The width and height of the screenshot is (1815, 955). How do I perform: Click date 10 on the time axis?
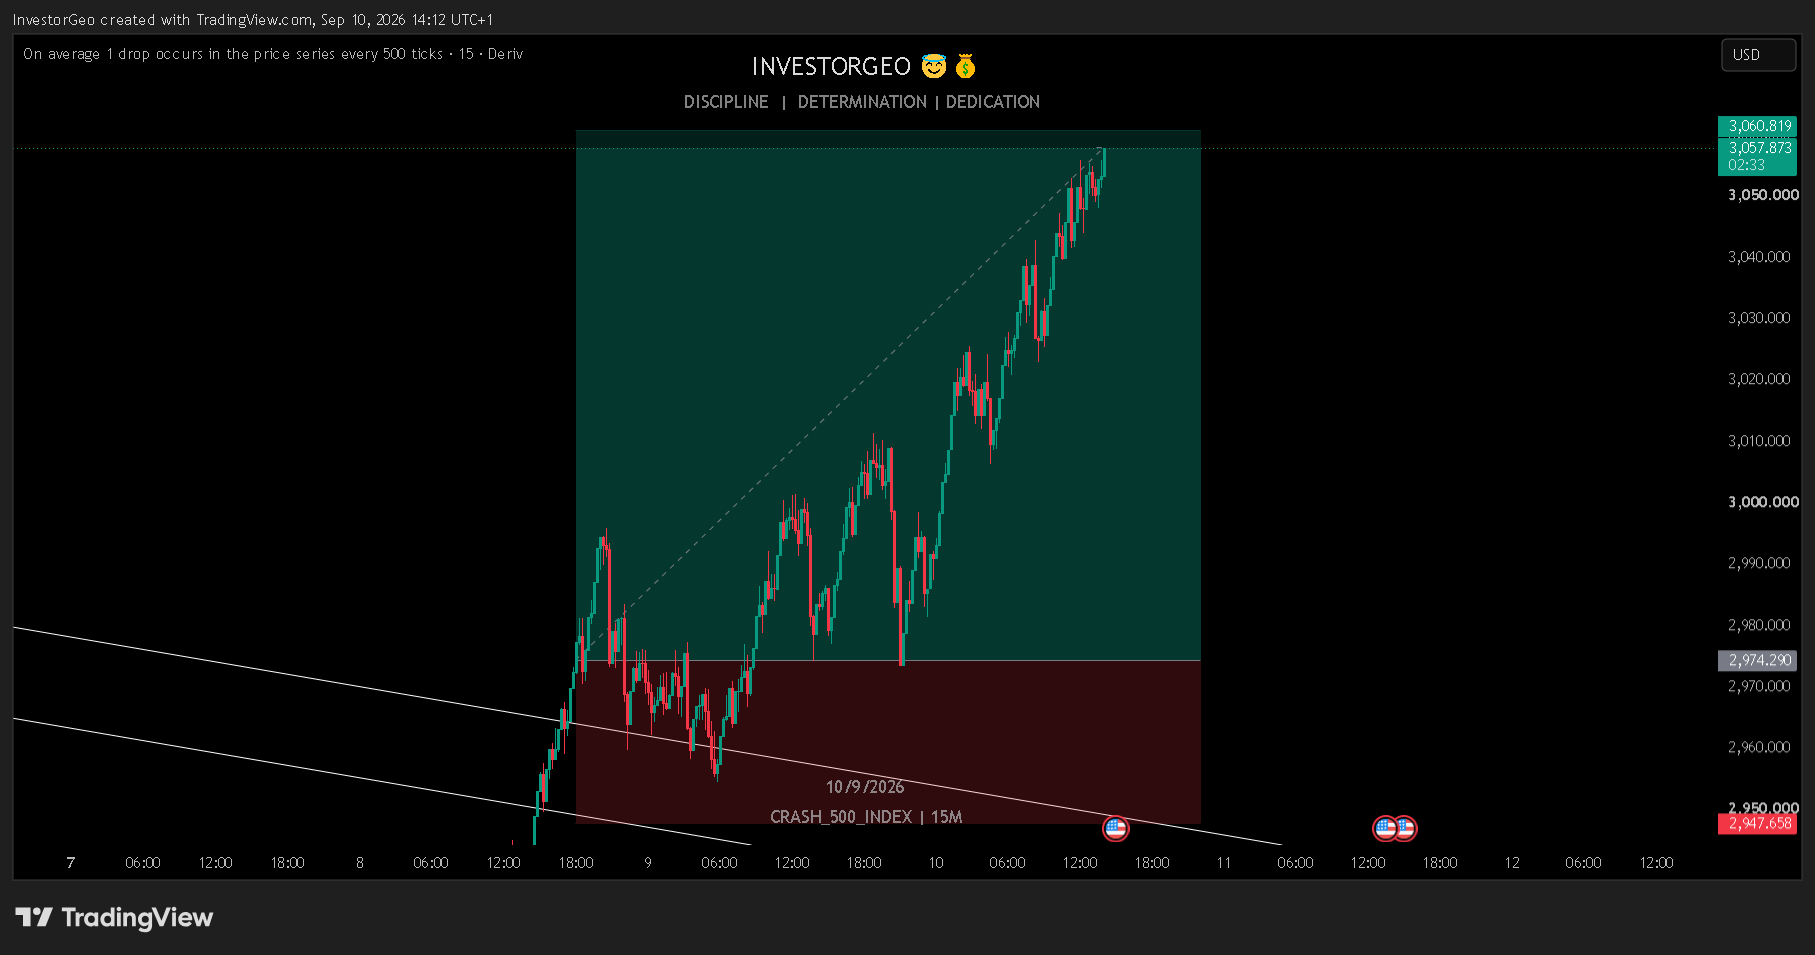coord(936,862)
